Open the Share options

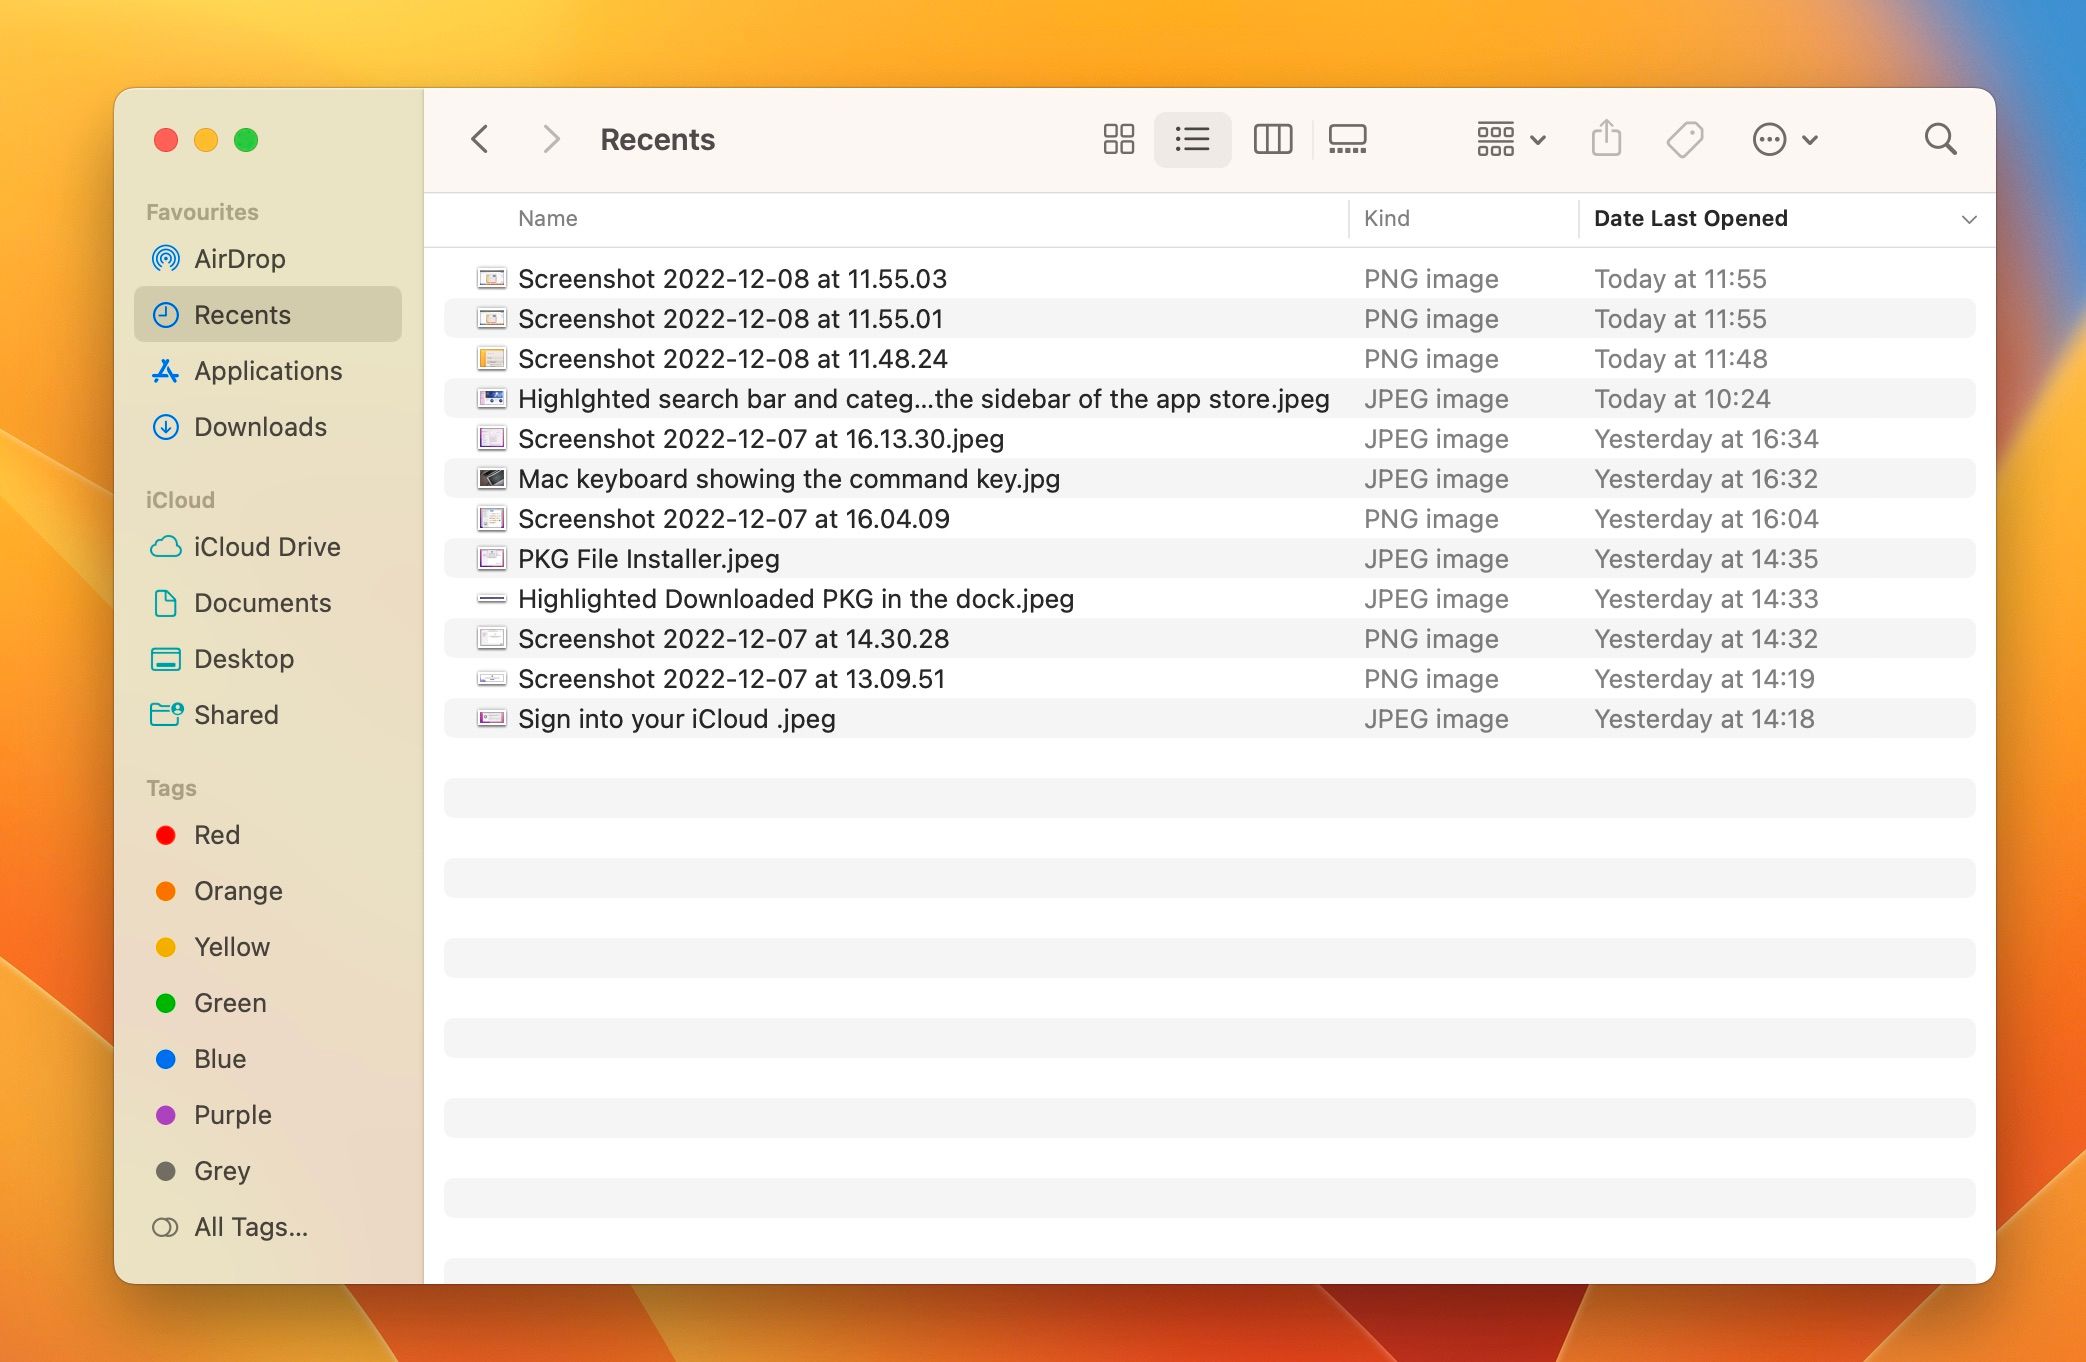1606,139
